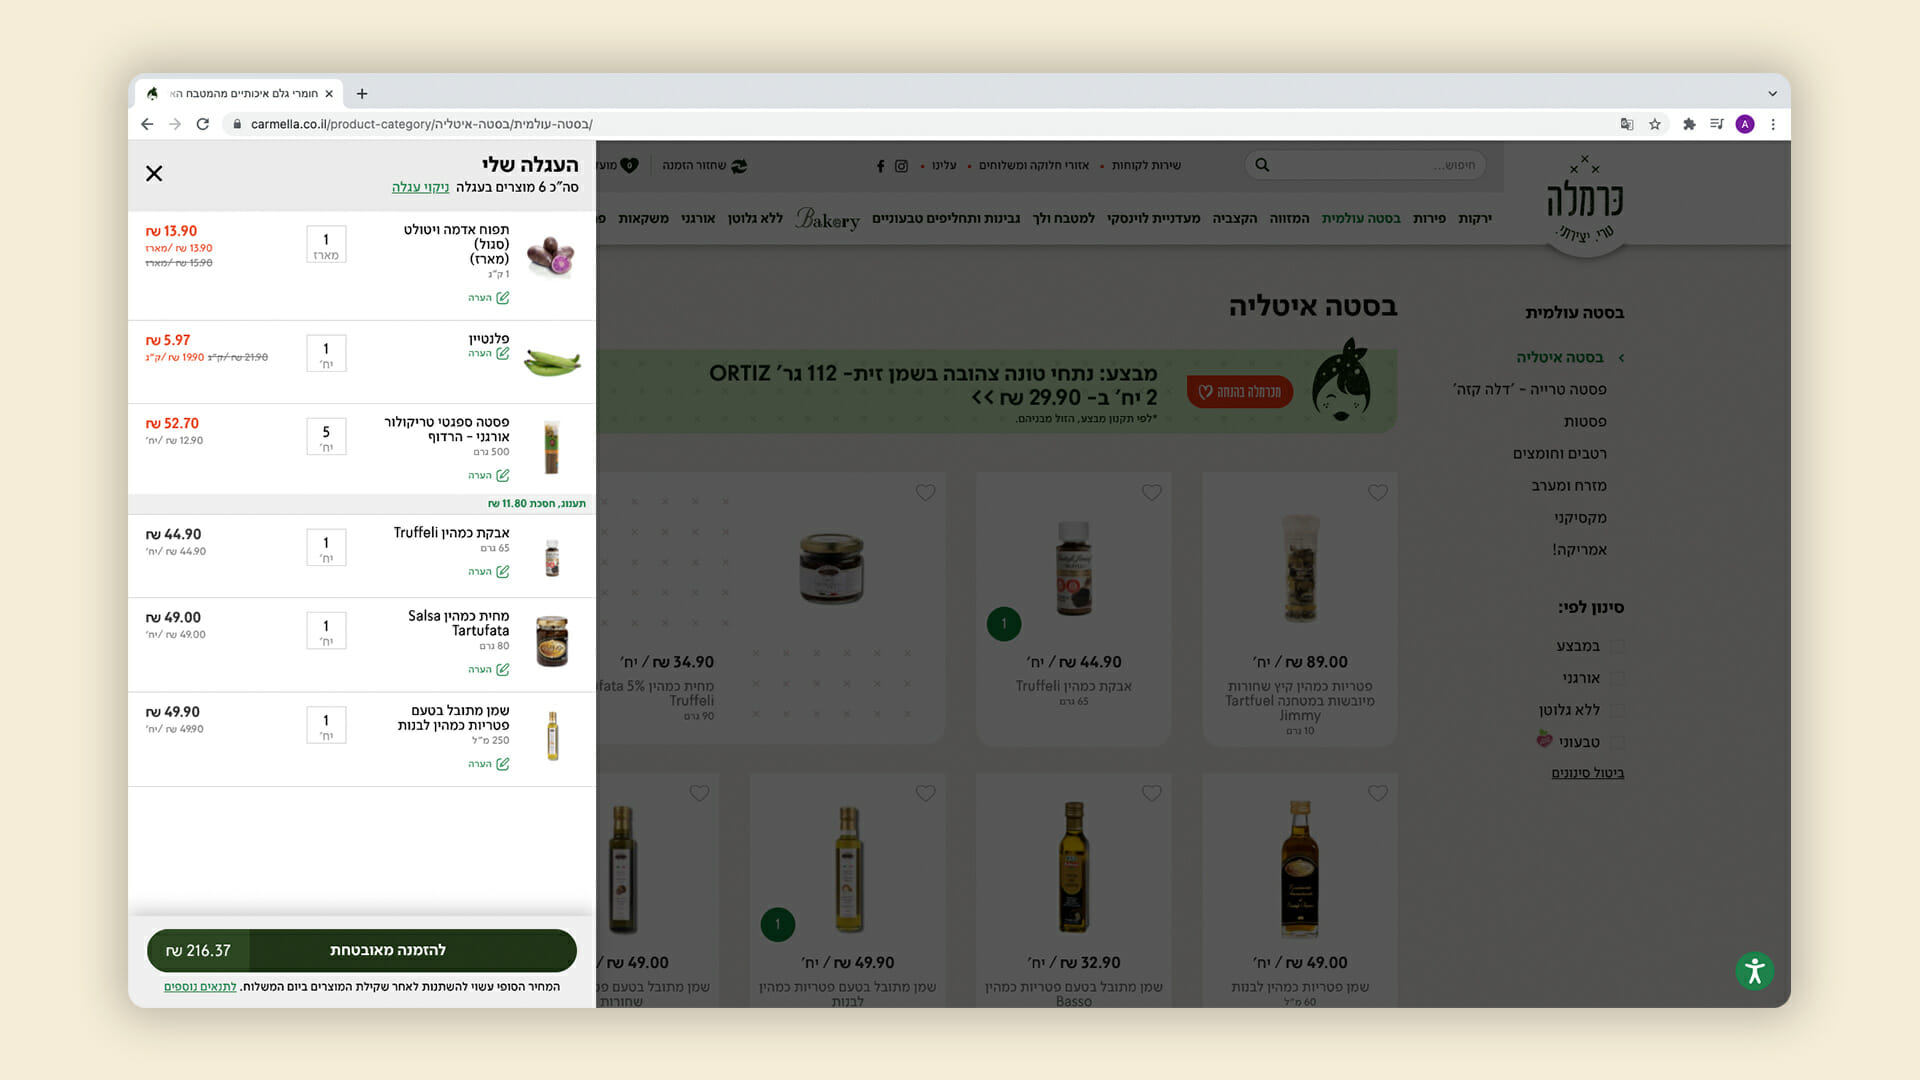Click the accessibility icon button
The width and height of the screenshot is (1920, 1080).
(1754, 971)
